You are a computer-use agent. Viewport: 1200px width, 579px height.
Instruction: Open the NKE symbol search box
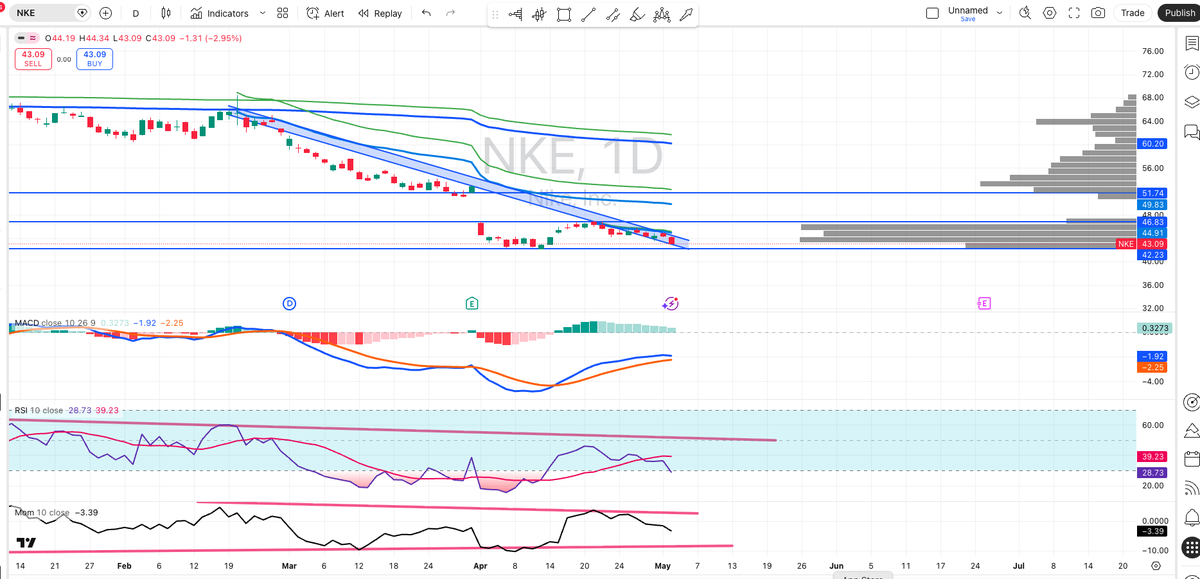click(52, 13)
